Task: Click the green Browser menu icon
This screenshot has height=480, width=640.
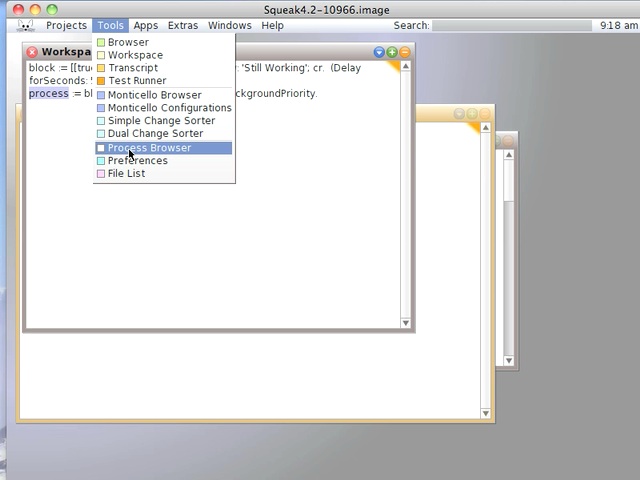Action: click(x=101, y=42)
